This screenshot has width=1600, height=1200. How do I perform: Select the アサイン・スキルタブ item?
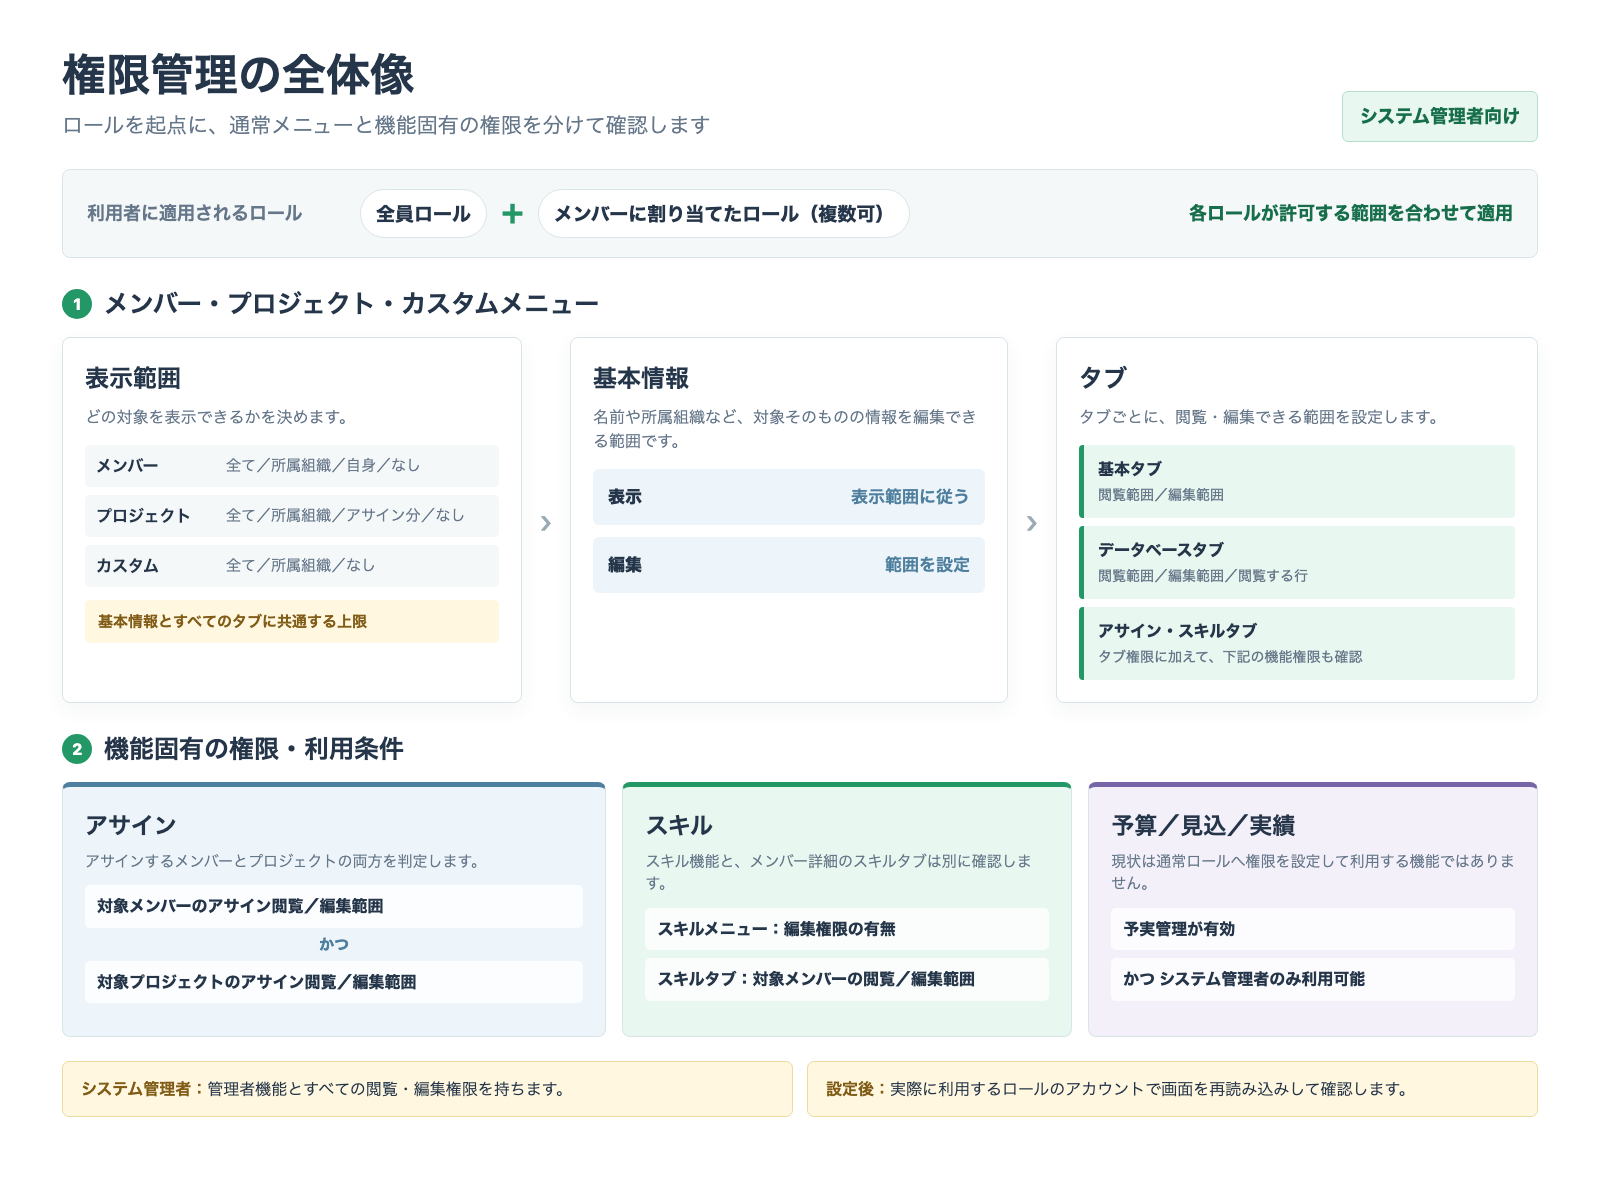click(x=1297, y=643)
